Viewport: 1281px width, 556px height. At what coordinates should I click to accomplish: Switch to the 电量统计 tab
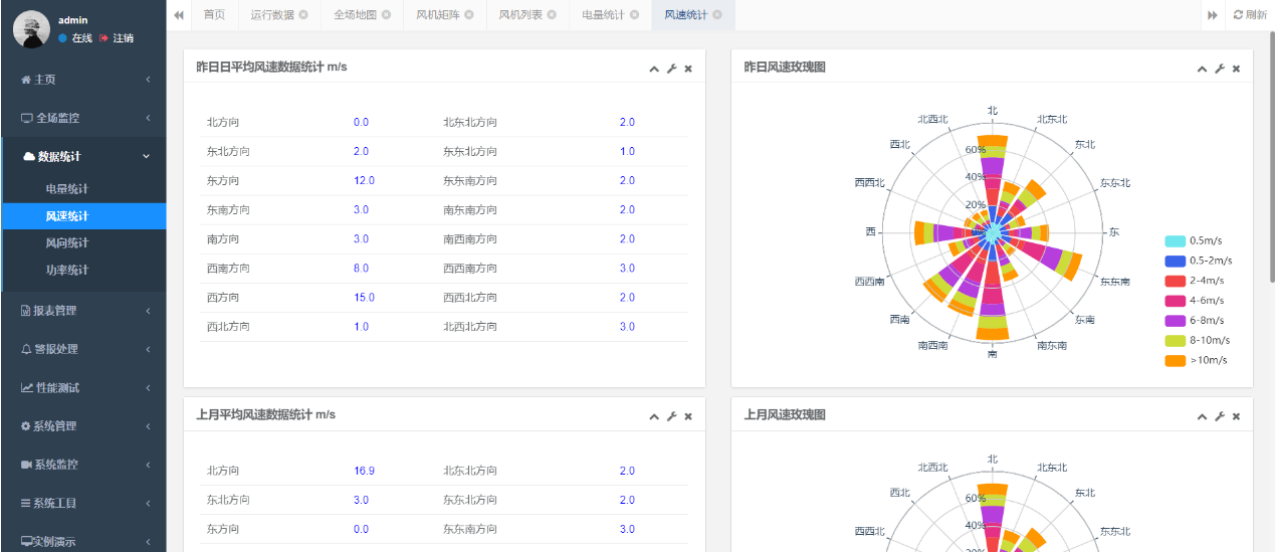click(603, 15)
